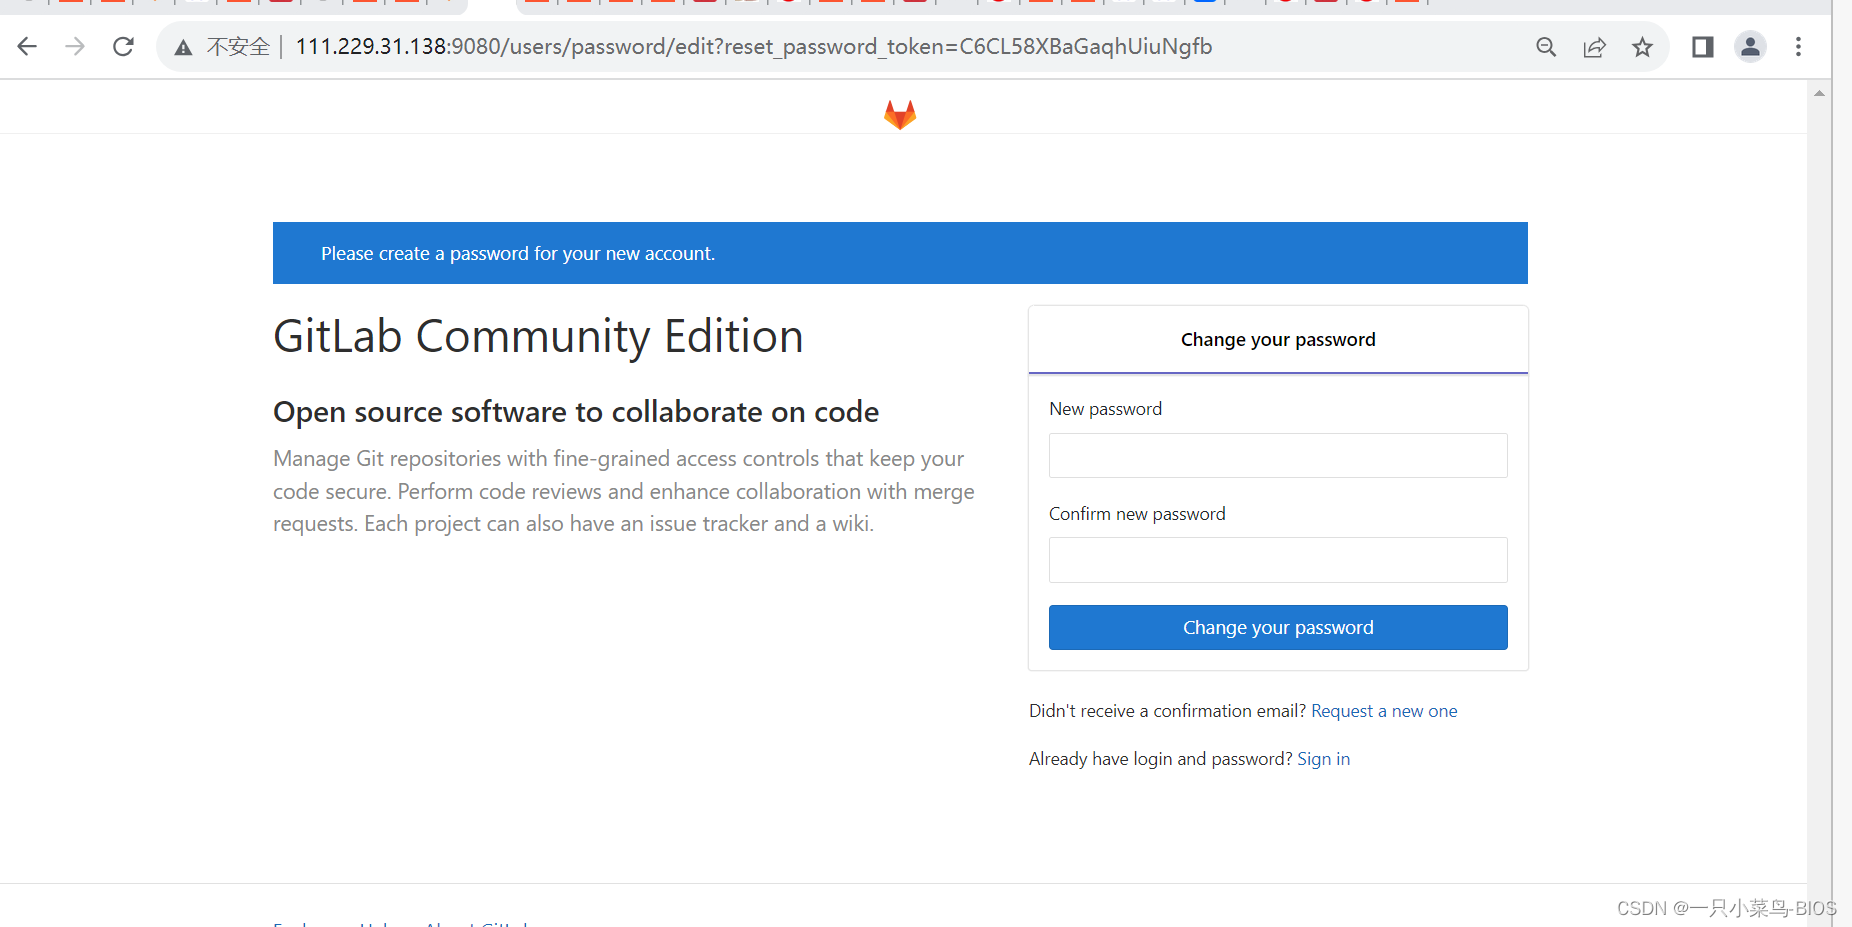The height and width of the screenshot is (927, 1852).
Task: Open the browser side panel icon
Action: click(x=1703, y=46)
